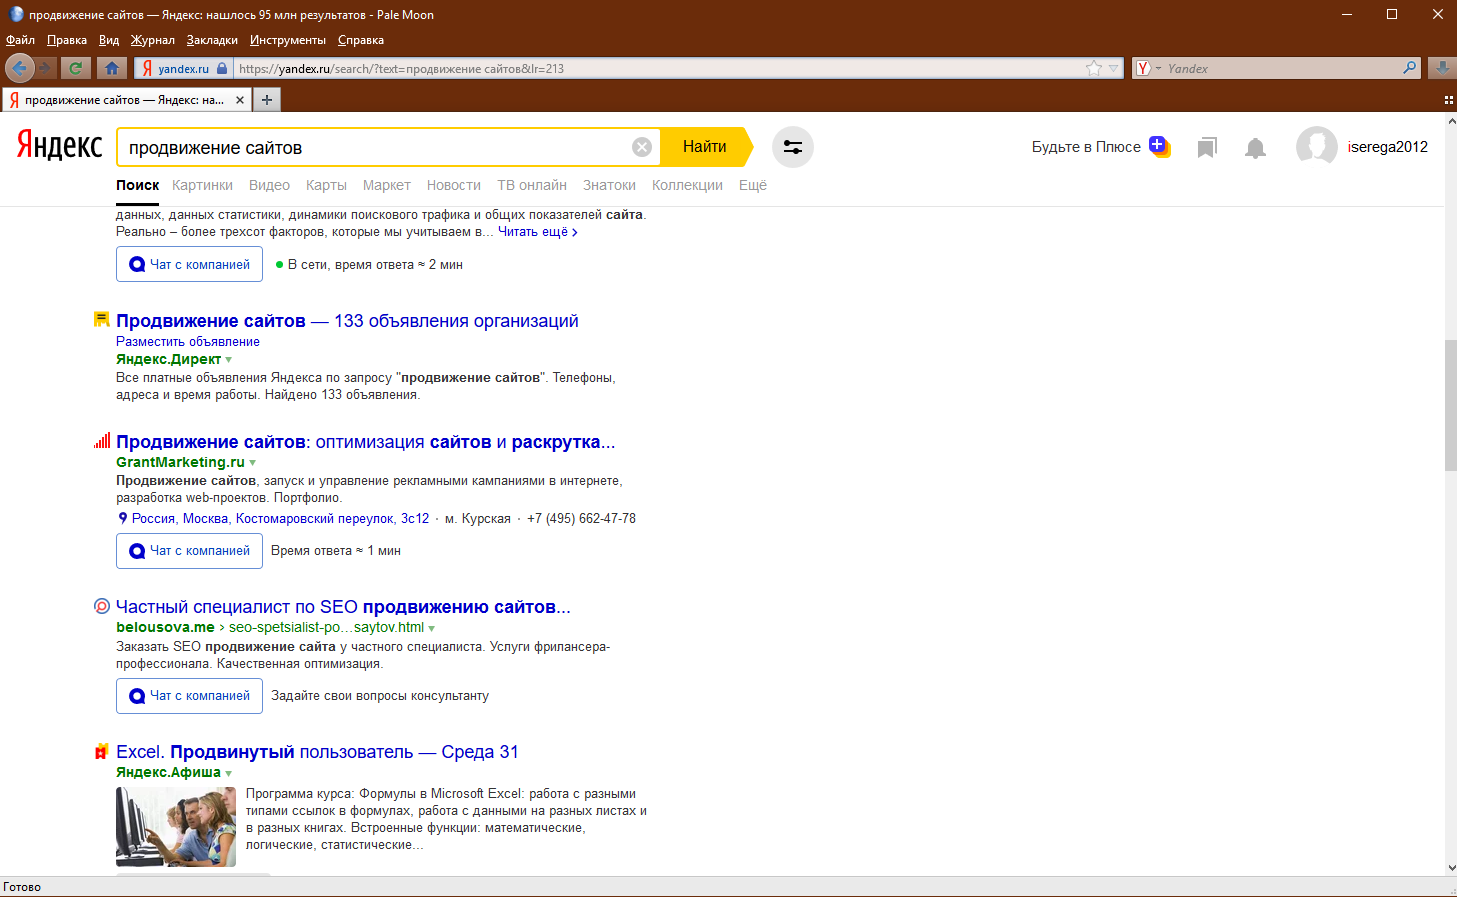
Task: Open 'Чат с компанией' for GrantMarketing
Action: click(x=189, y=551)
